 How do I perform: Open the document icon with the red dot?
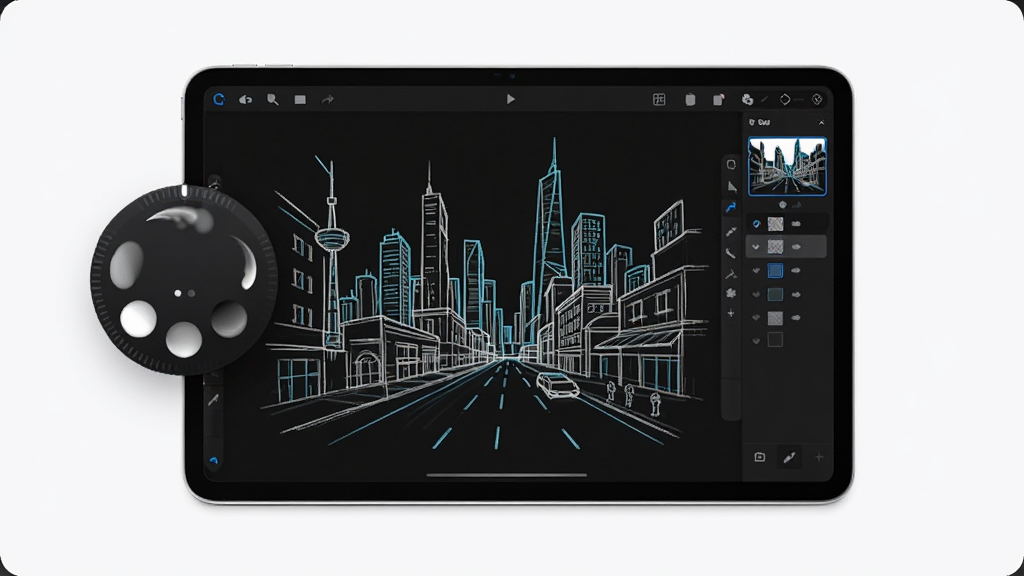tap(718, 99)
